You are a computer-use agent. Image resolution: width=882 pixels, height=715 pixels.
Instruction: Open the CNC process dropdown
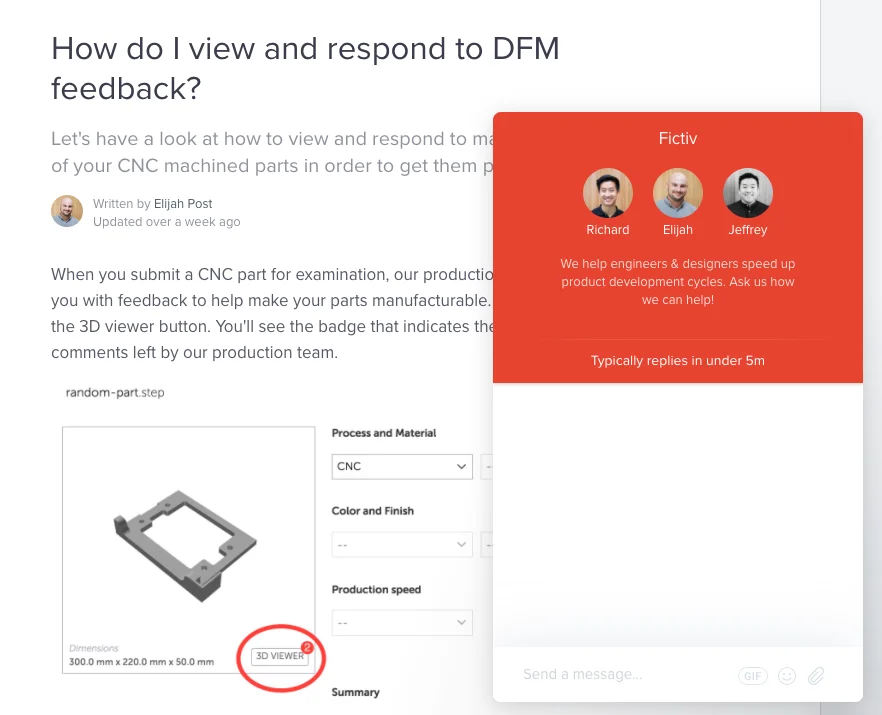tap(402, 466)
